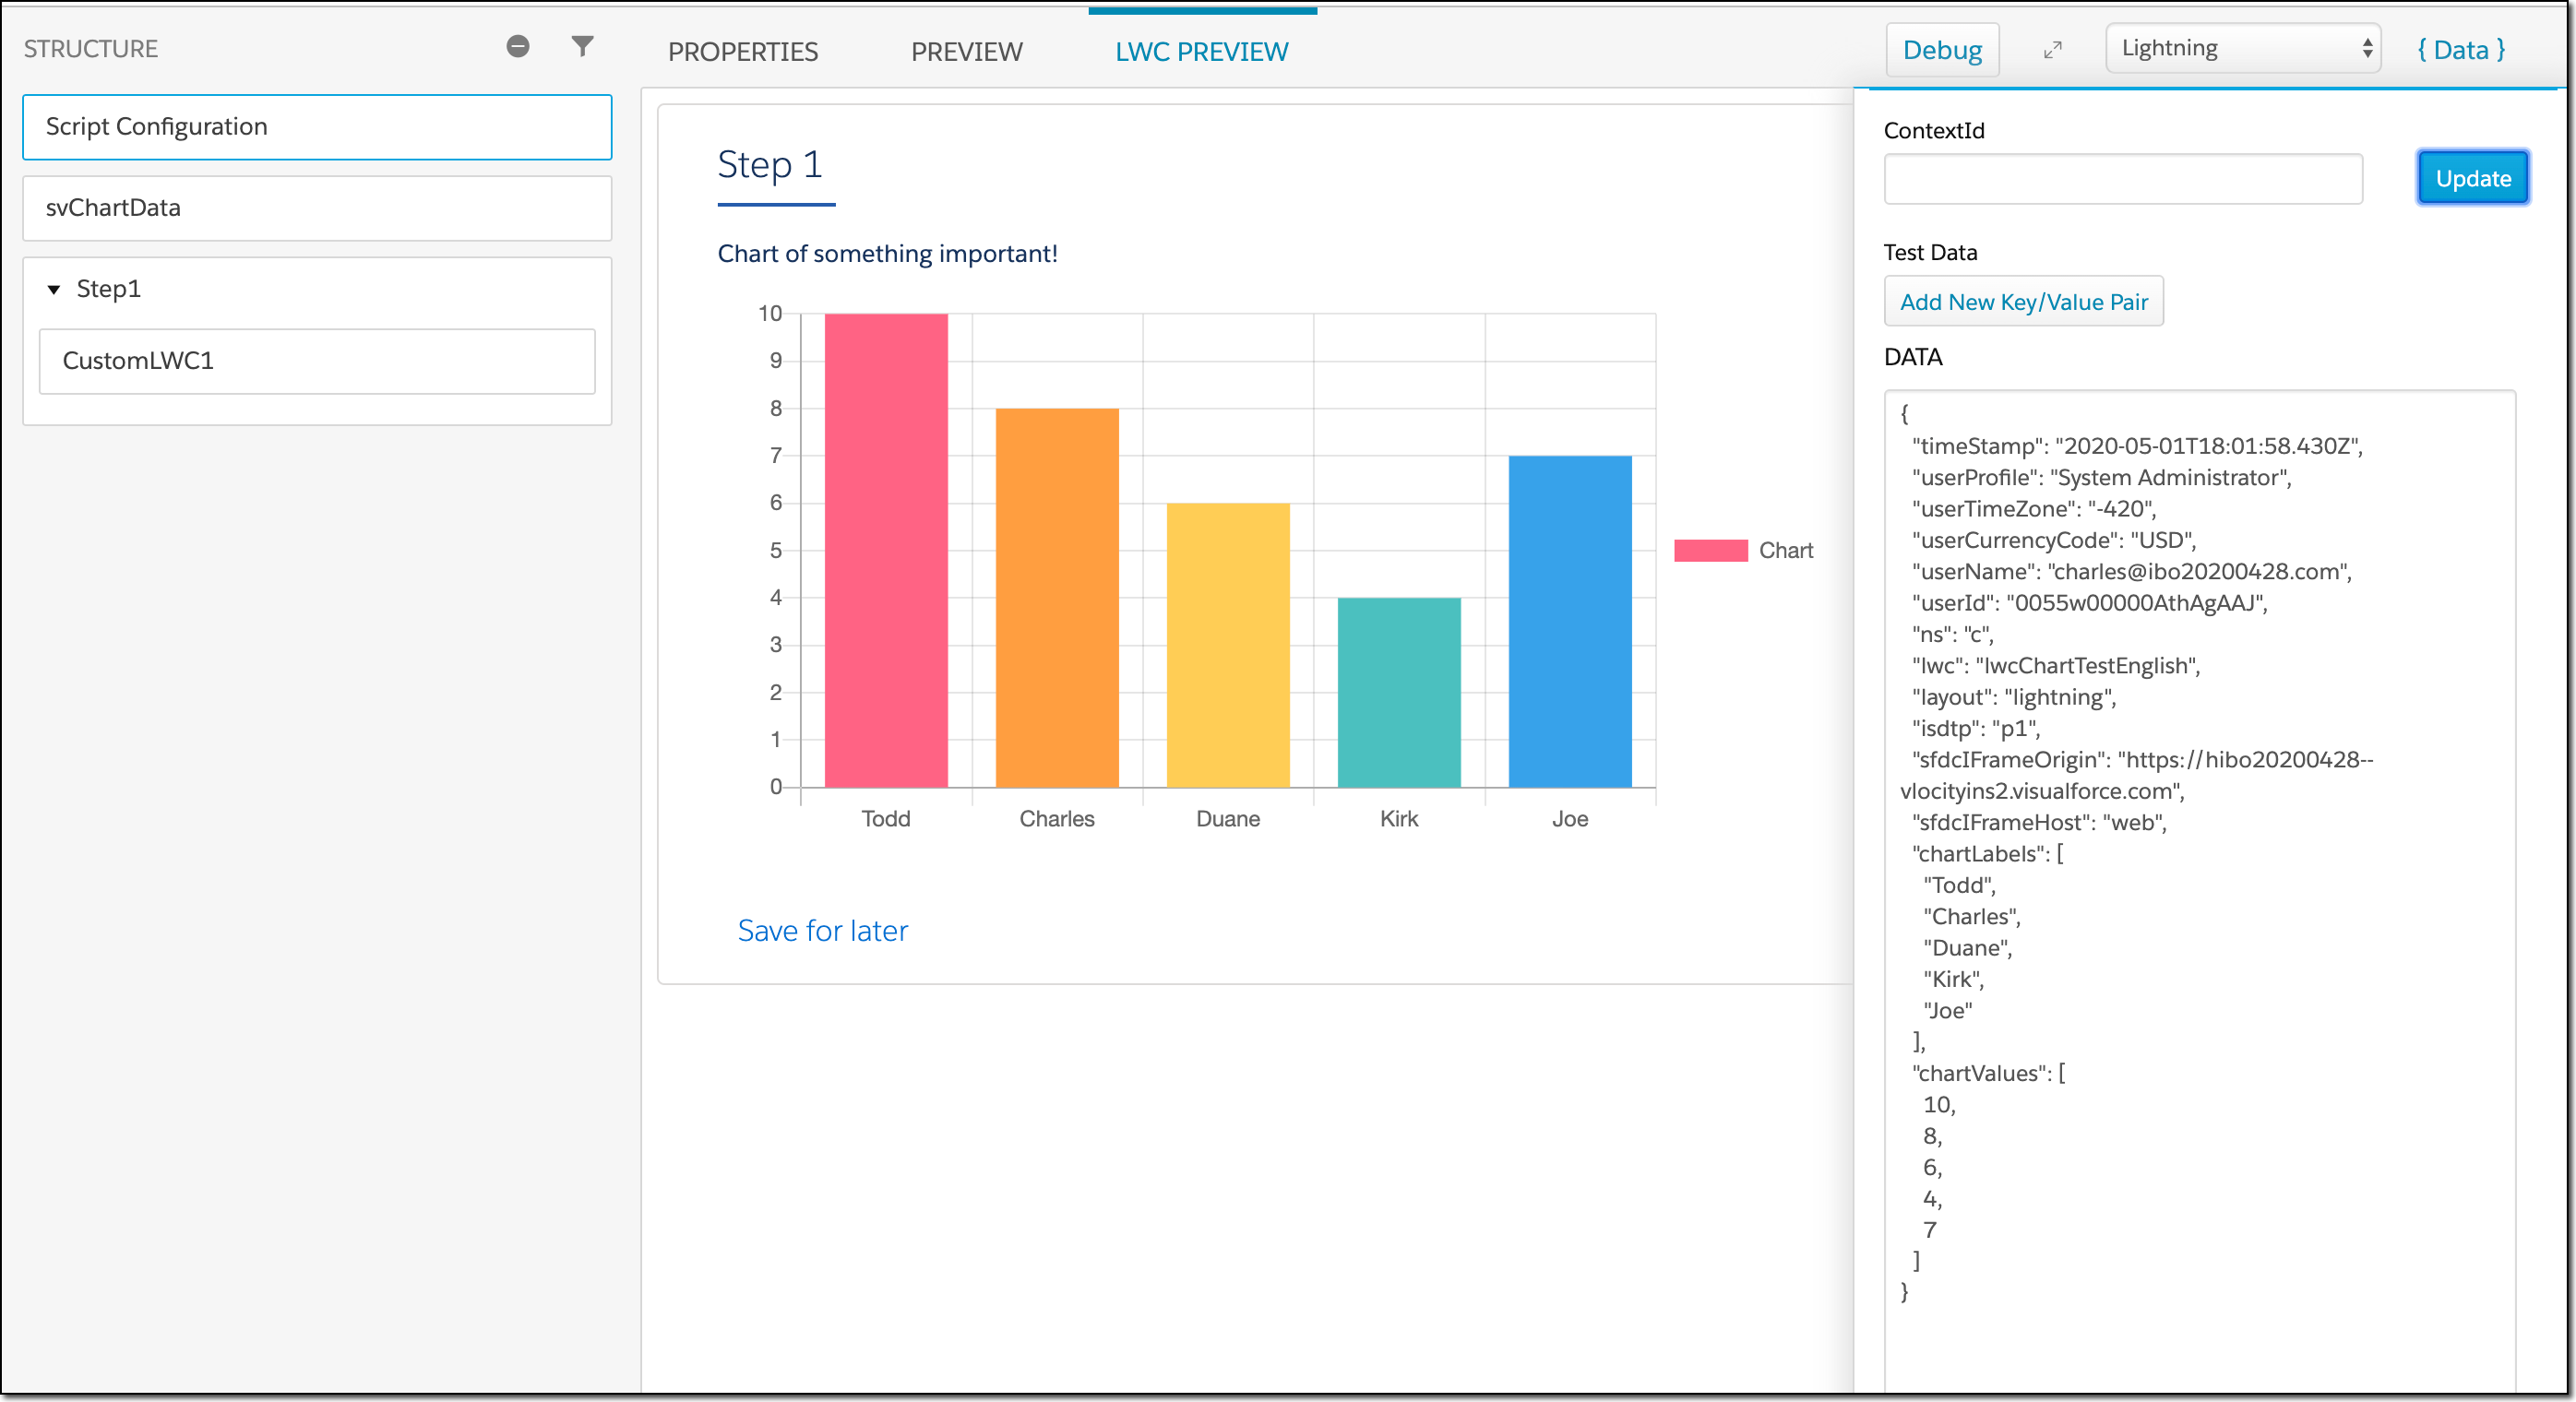Expand the preview using the diagonal arrows icon

coord(2053,48)
